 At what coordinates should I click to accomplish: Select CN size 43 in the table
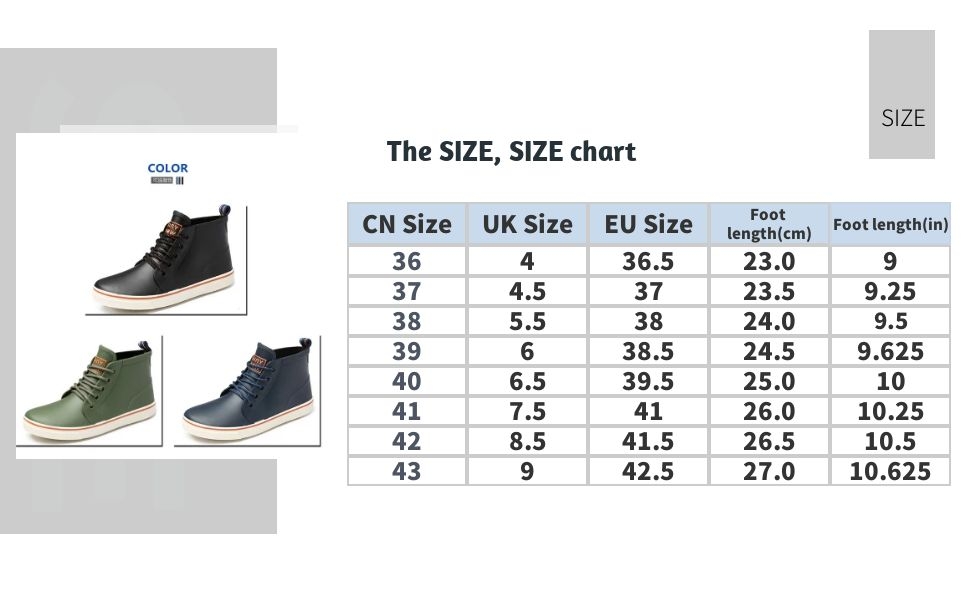pyautogui.click(x=407, y=471)
